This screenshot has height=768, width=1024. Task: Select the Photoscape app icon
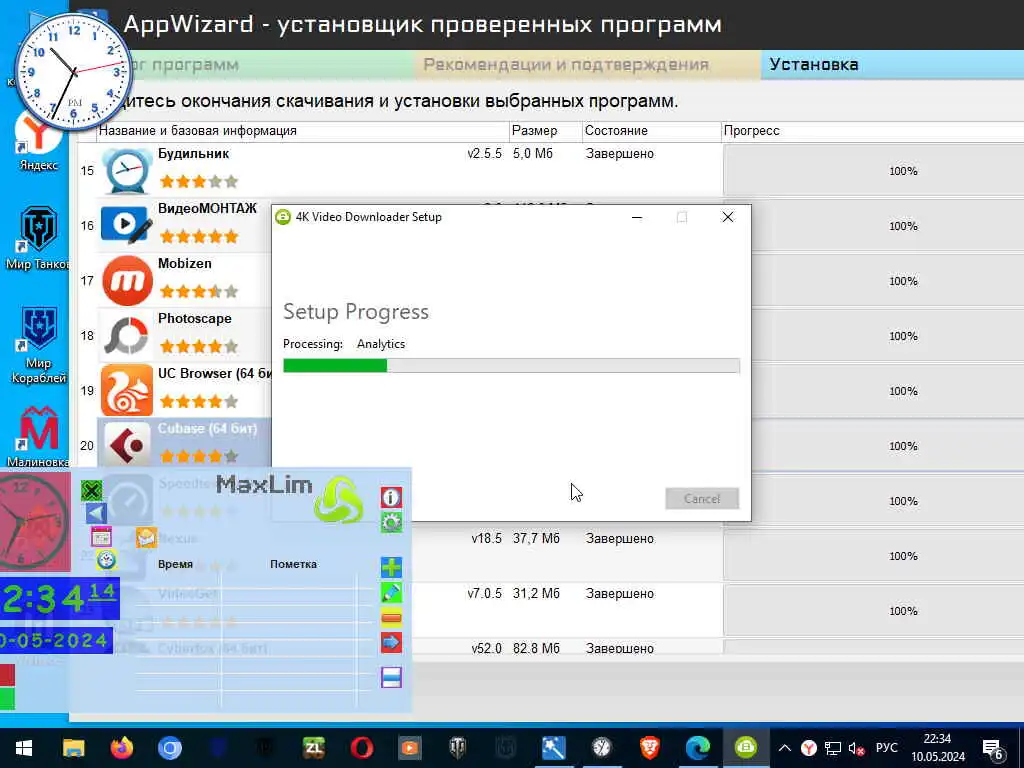coord(127,336)
